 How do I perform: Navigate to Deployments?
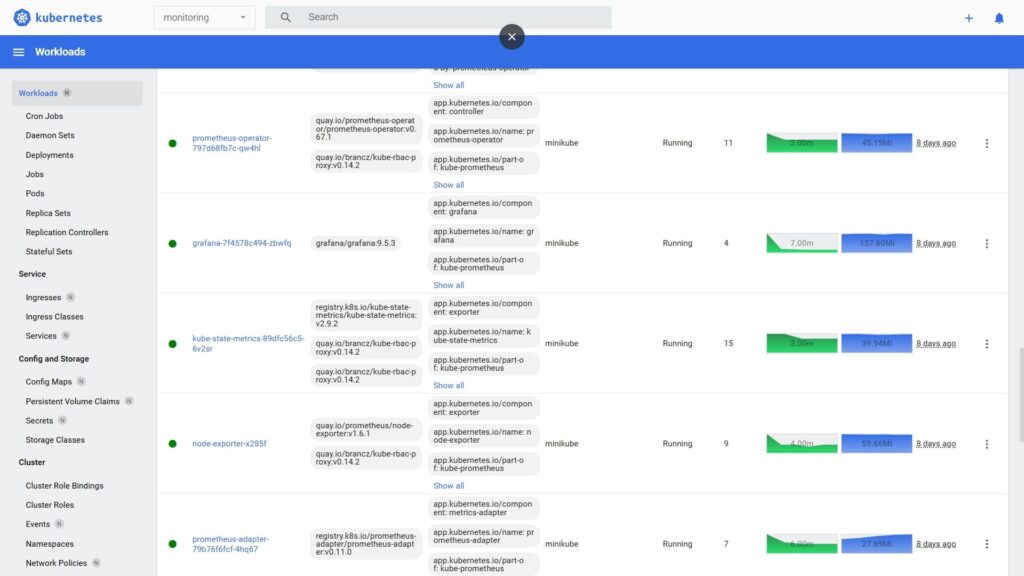tap(50, 155)
